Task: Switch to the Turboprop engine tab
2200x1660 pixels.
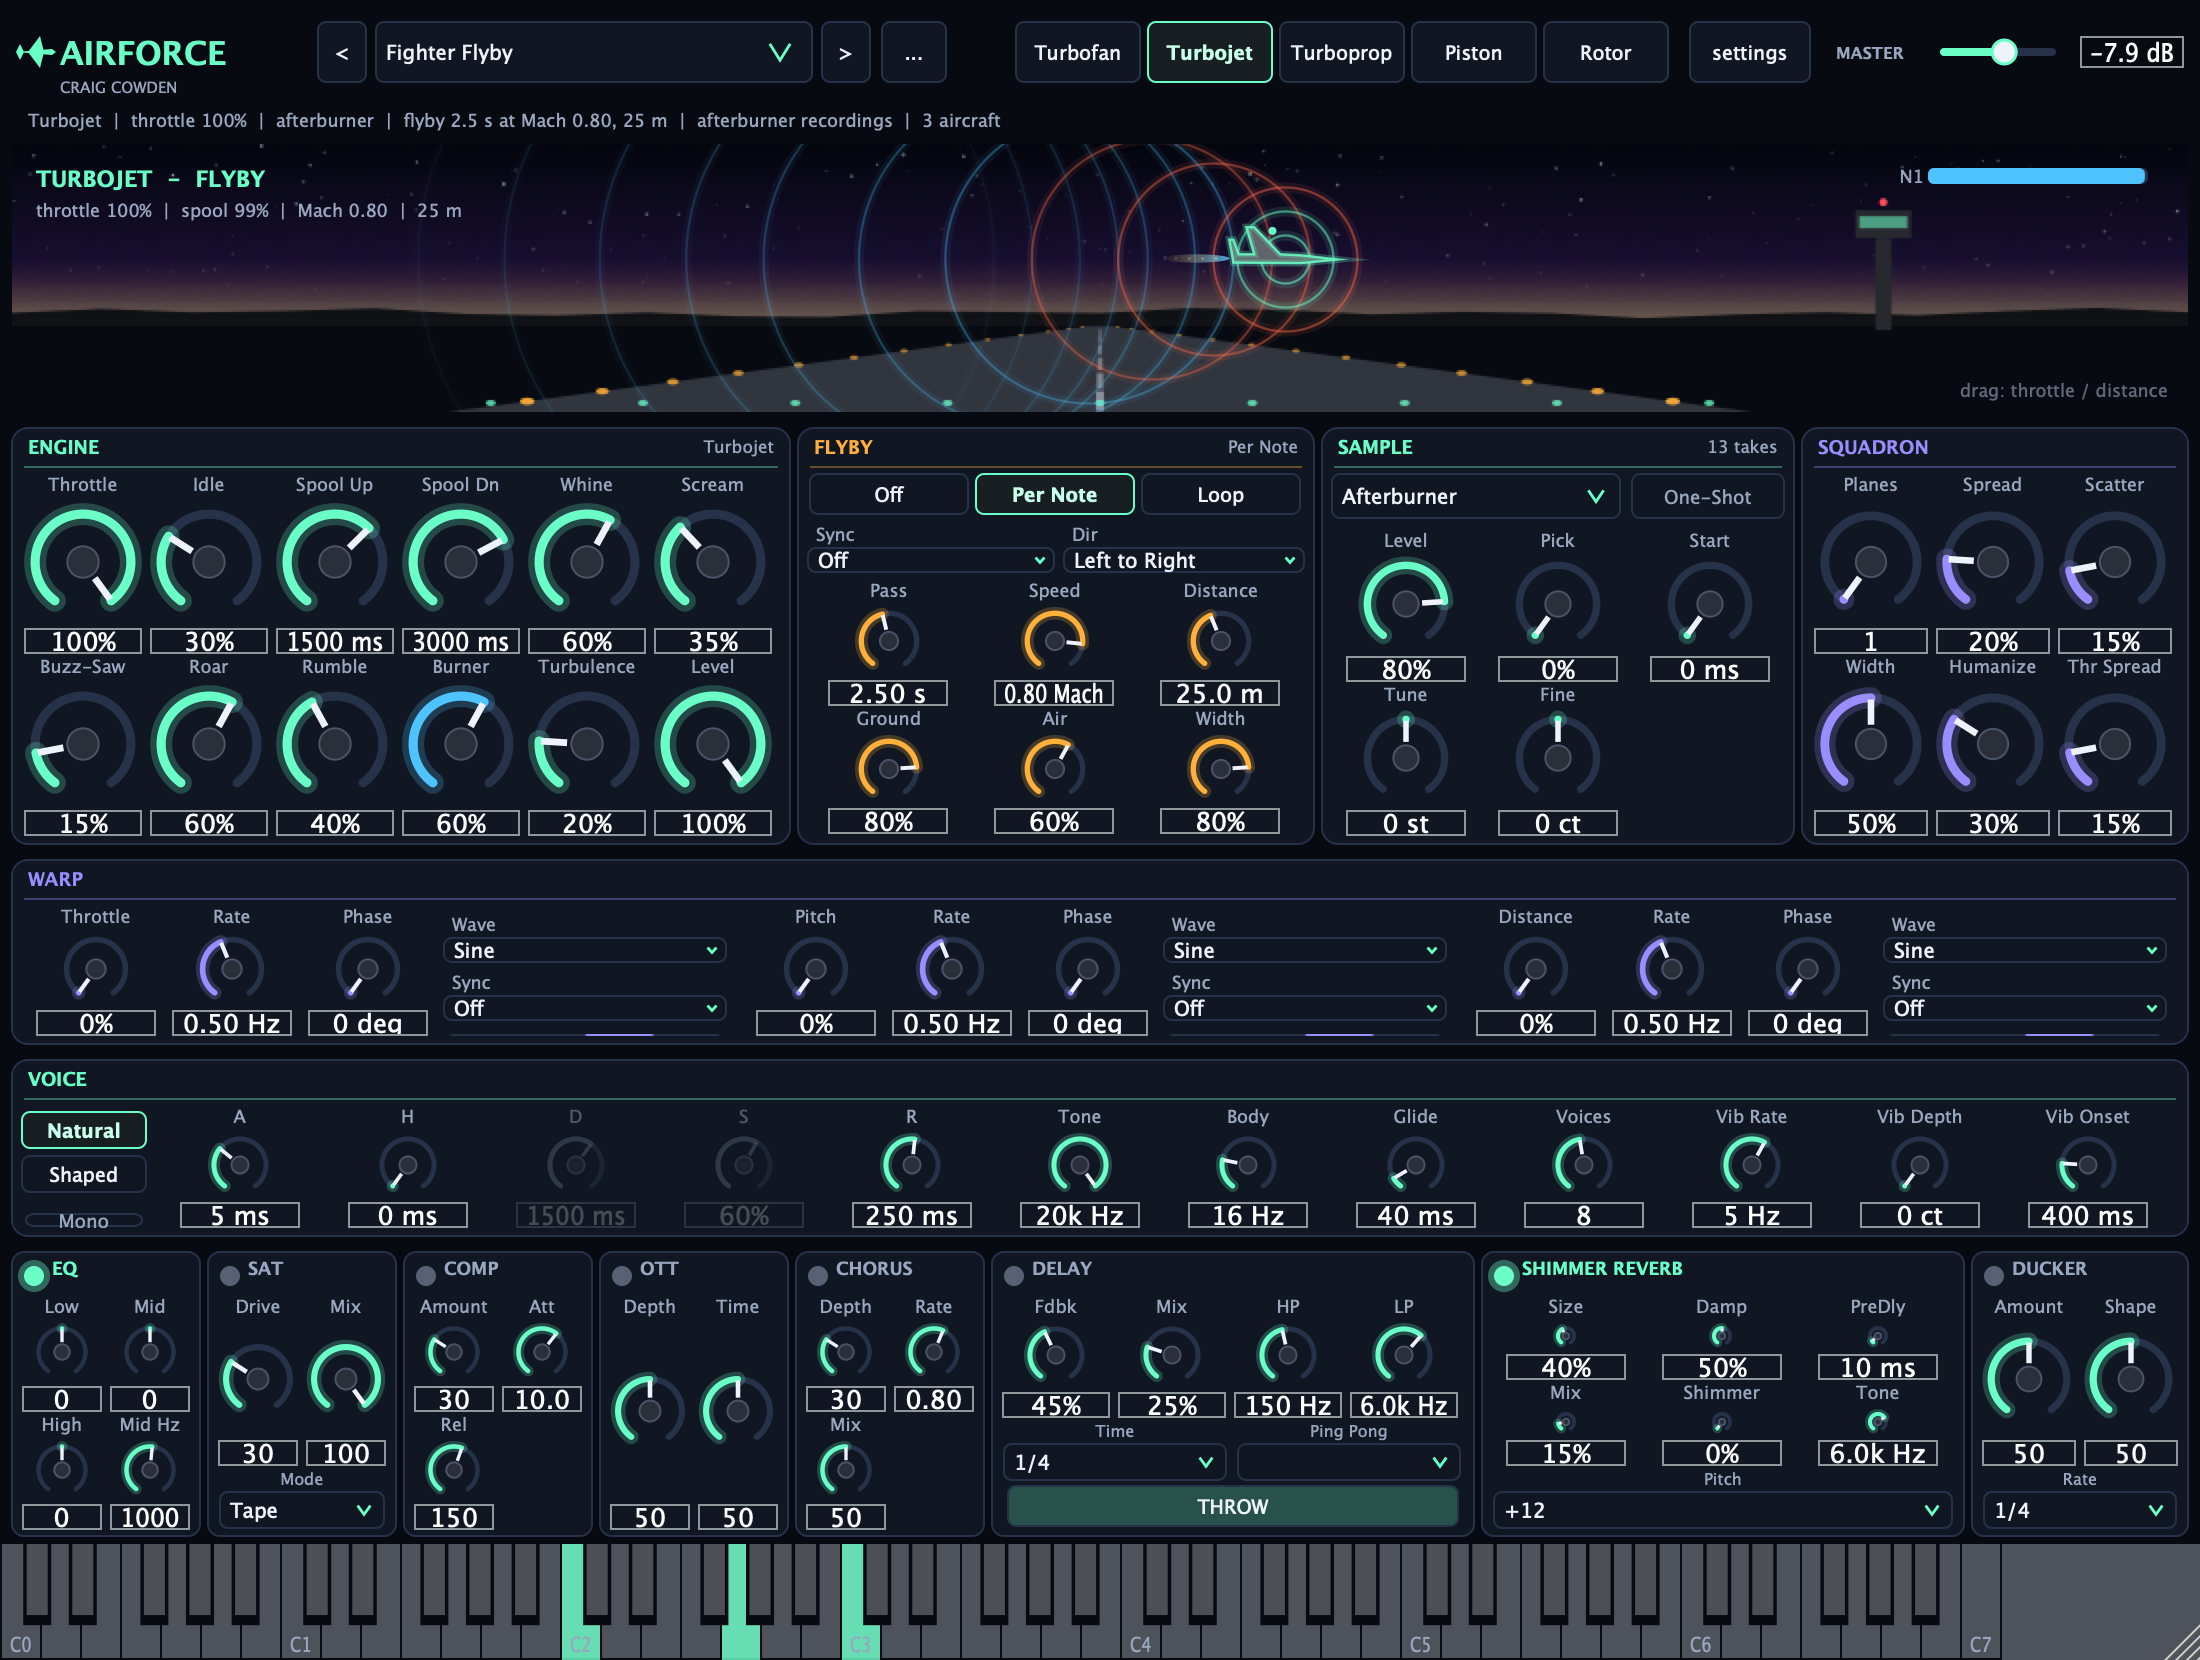Action: click(x=1341, y=53)
